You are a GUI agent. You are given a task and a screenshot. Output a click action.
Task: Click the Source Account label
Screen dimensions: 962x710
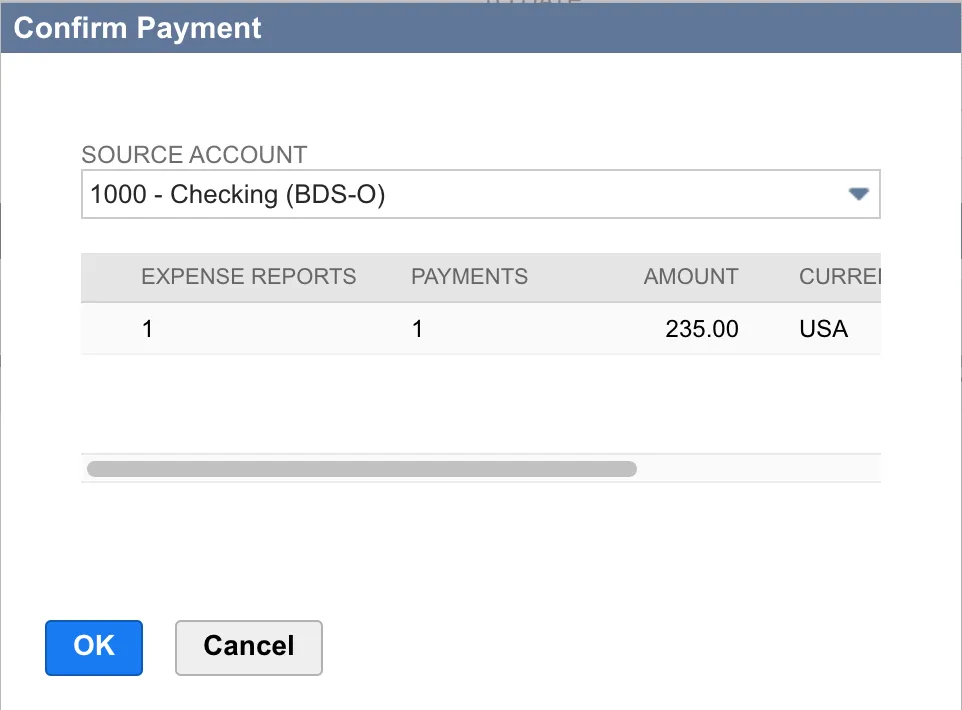pos(194,155)
